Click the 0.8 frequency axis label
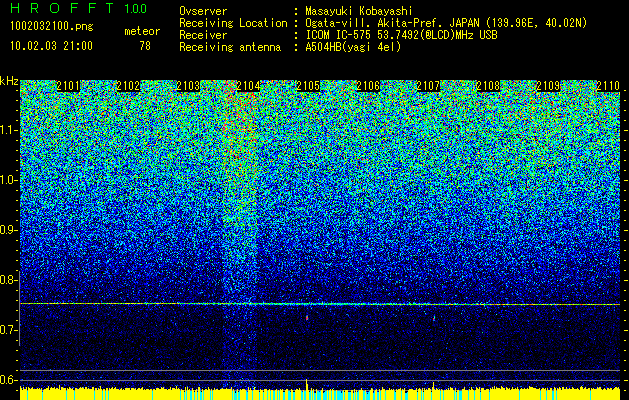The width and height of the screenshot is (629, 400). (8, 280)
